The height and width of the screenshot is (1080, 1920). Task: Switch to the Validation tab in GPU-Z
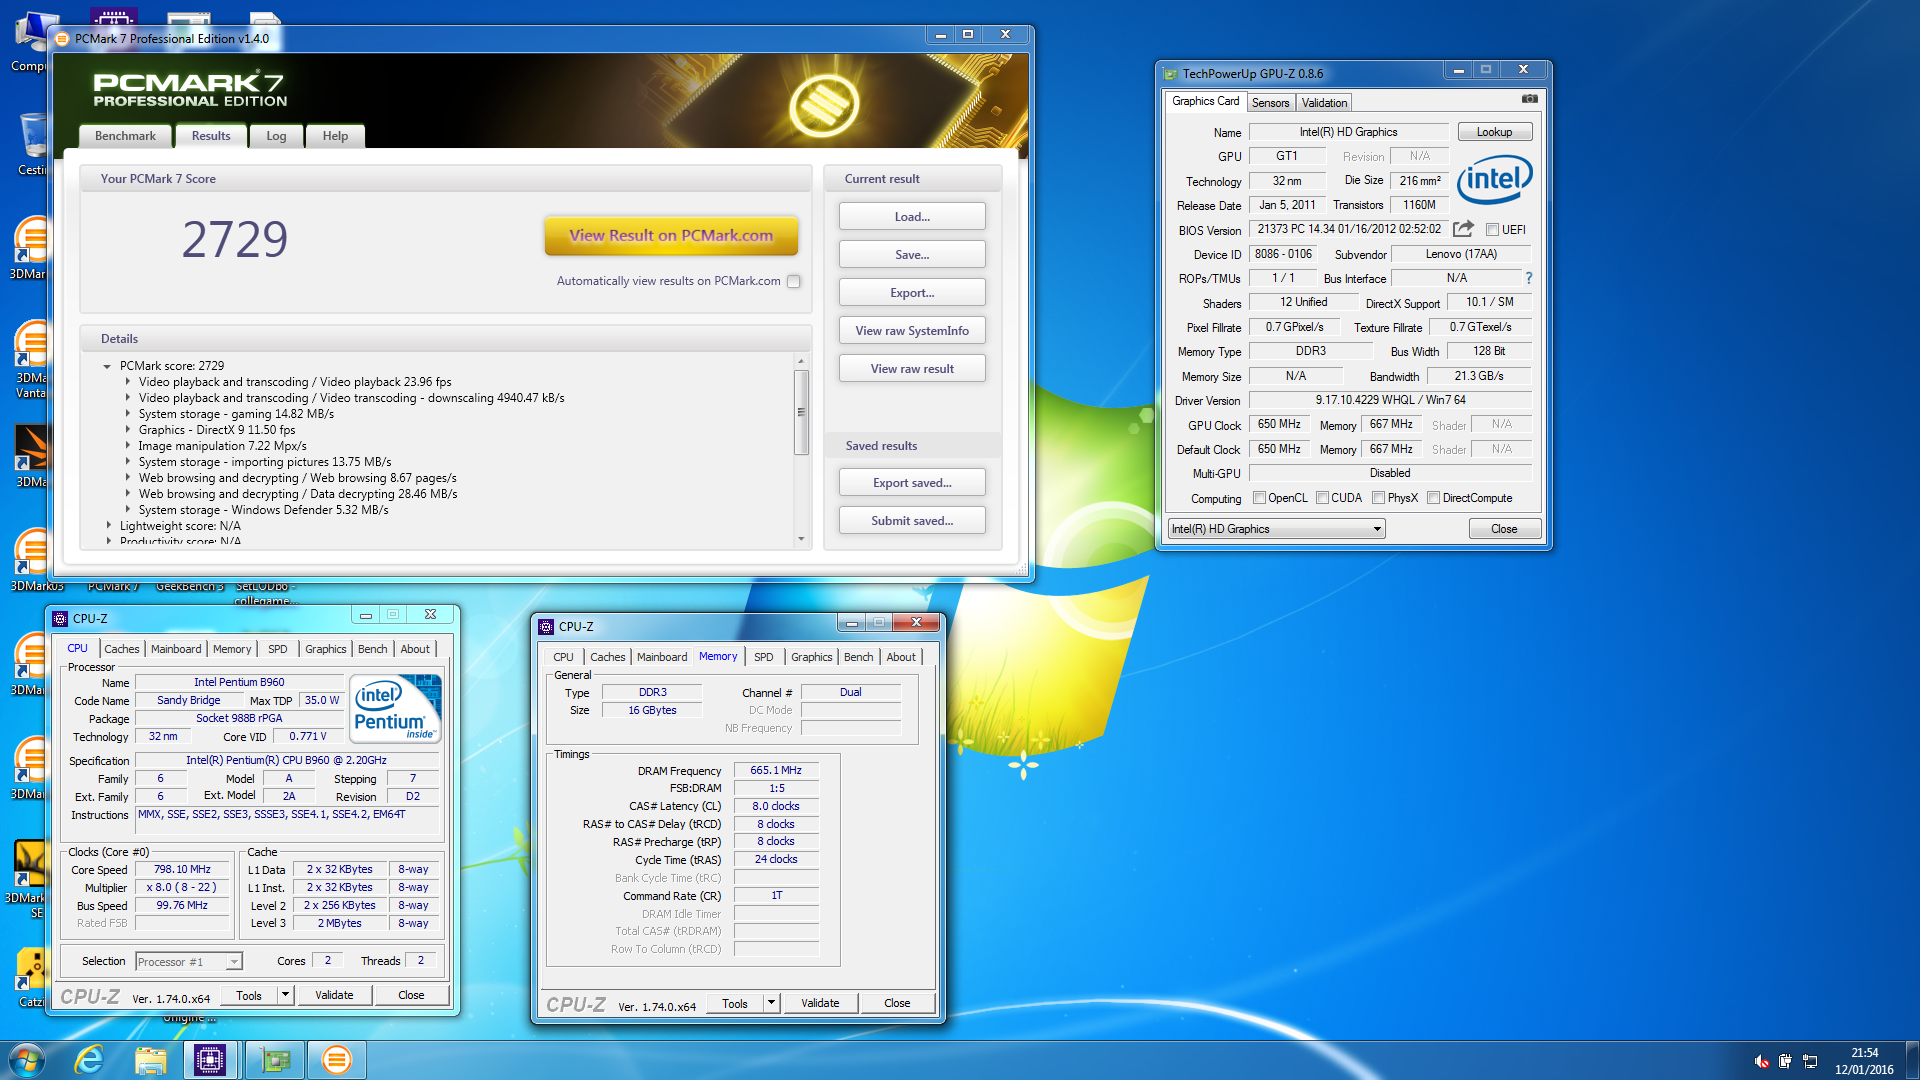(x=1324, y=102)
